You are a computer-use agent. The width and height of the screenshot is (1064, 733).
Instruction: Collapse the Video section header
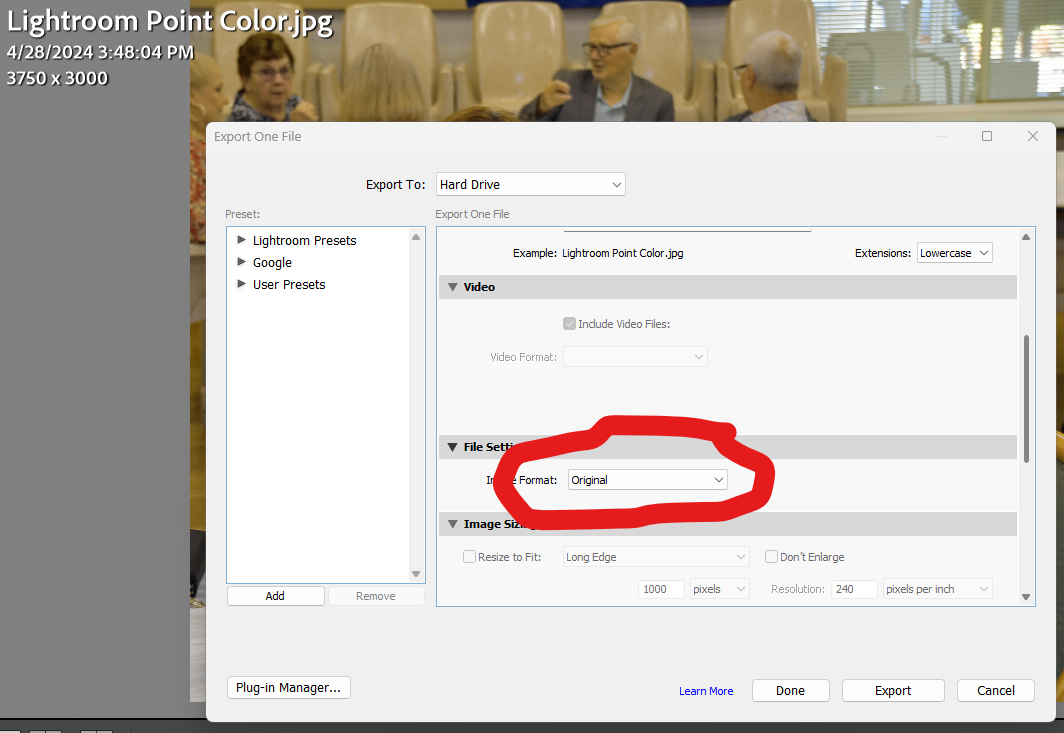453,287
